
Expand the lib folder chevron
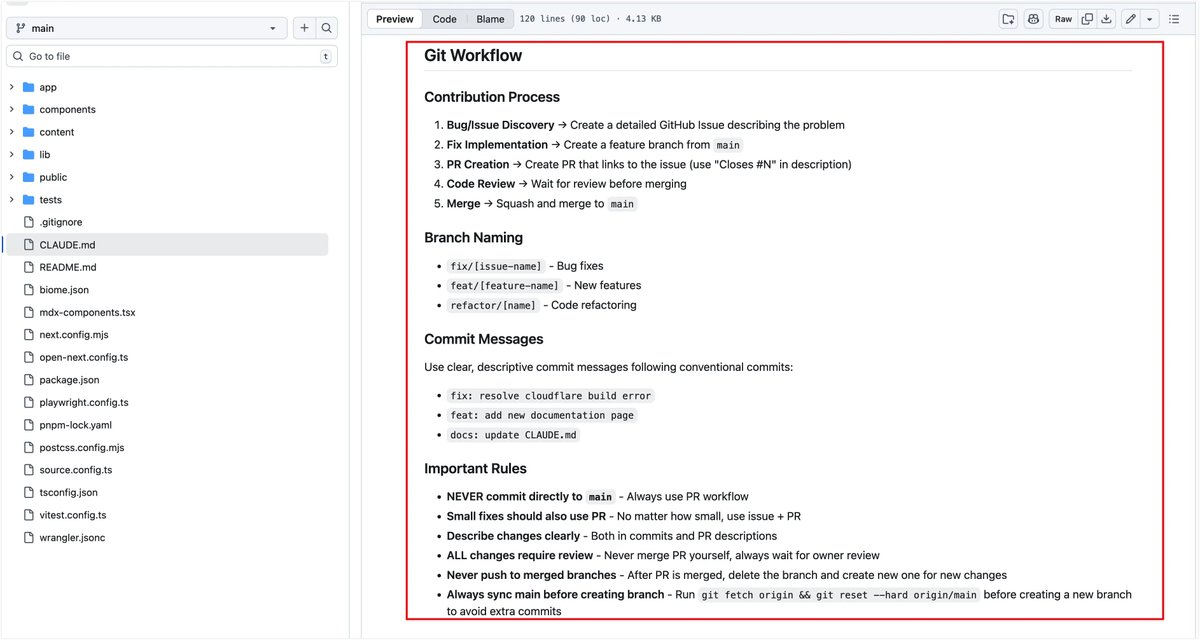(12, 155)
